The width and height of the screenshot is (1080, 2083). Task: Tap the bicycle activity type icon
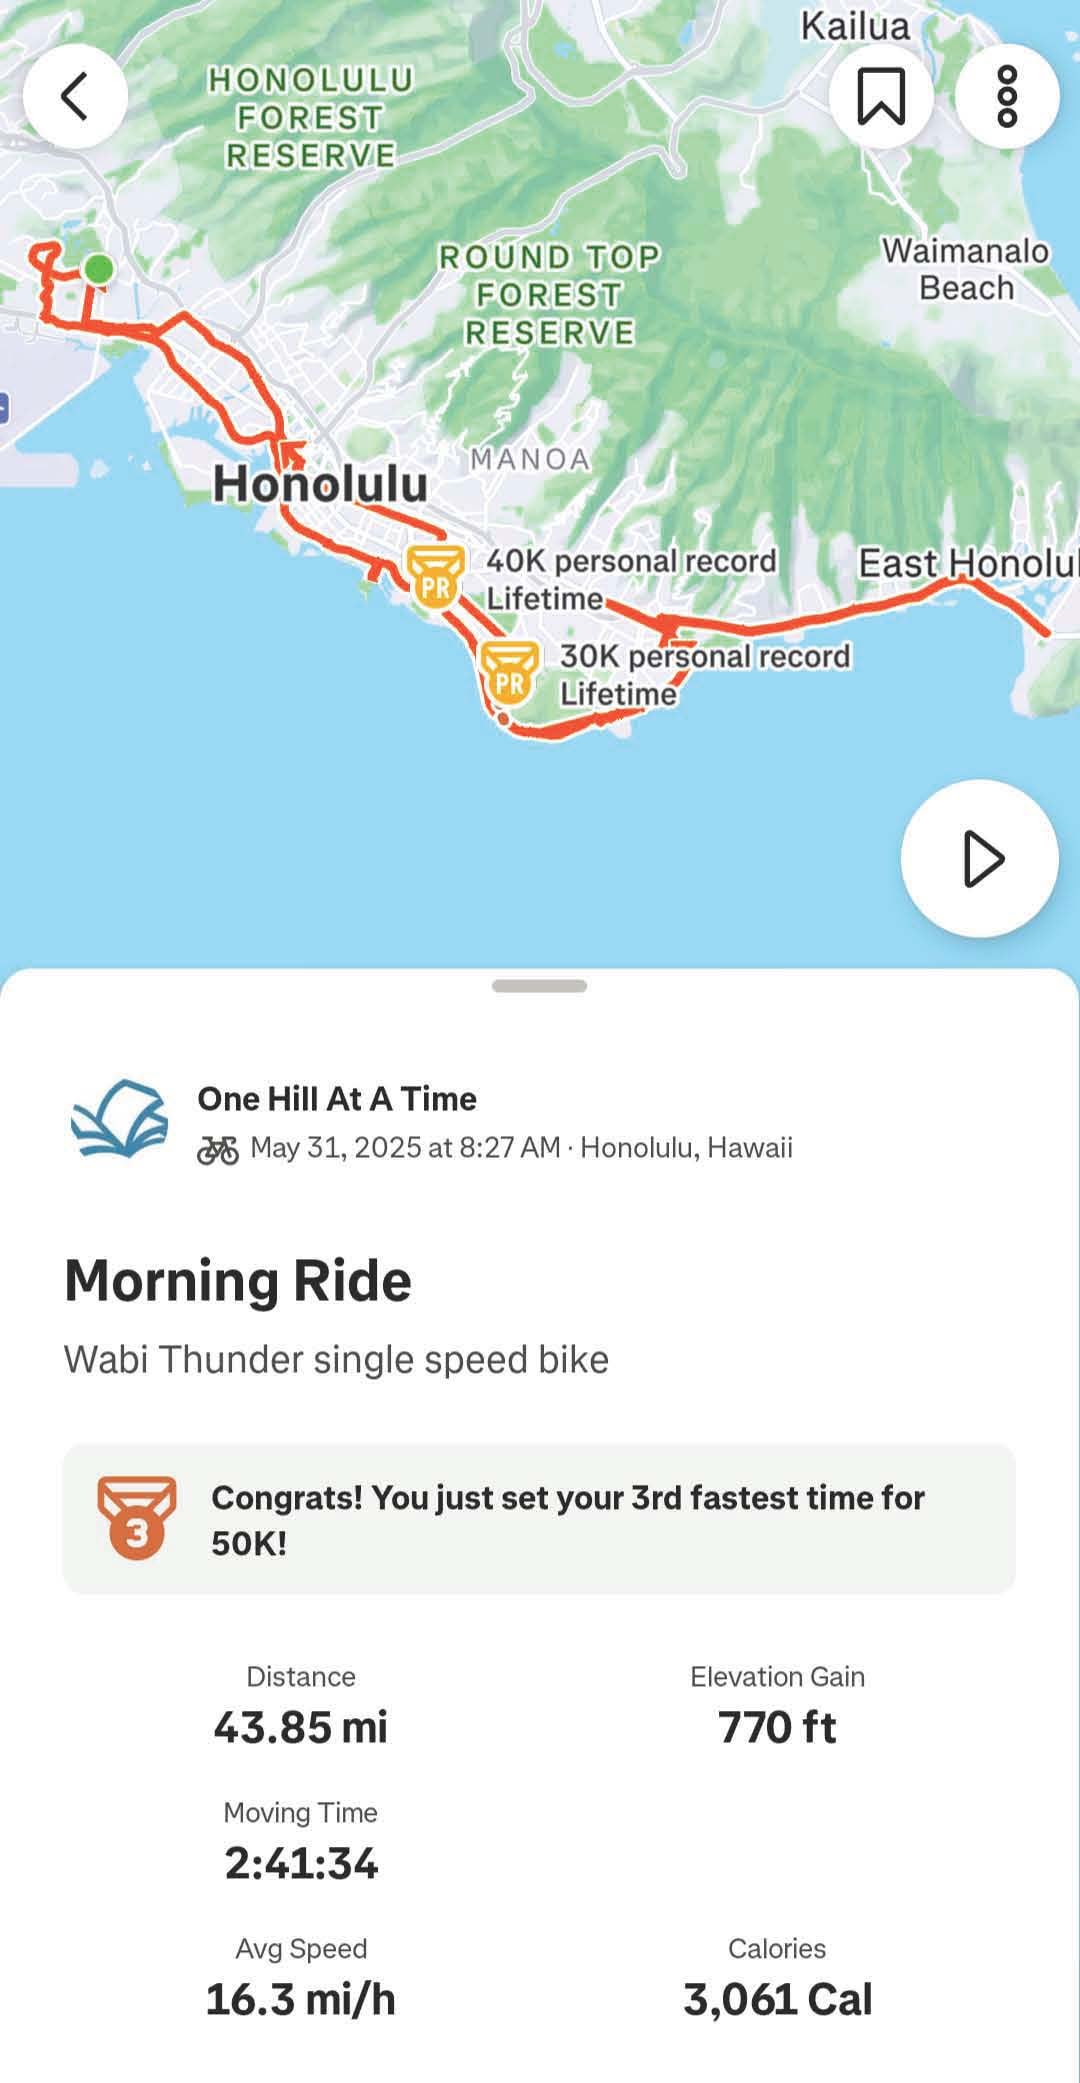(x=218, y=1149)
